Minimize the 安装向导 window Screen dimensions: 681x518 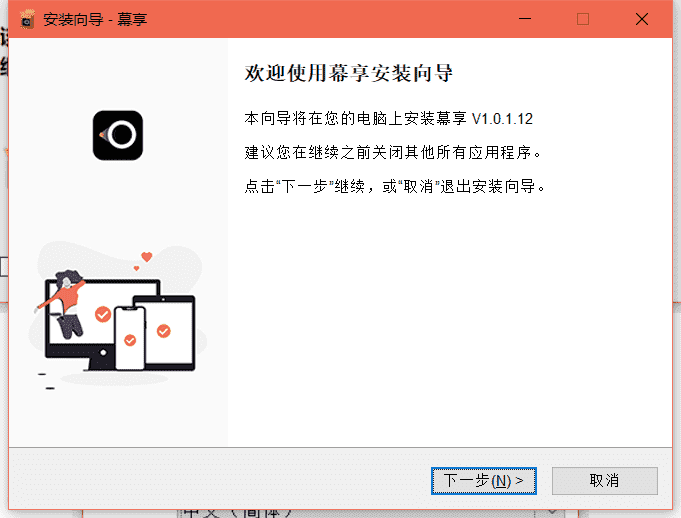click(x=525, y=19)
